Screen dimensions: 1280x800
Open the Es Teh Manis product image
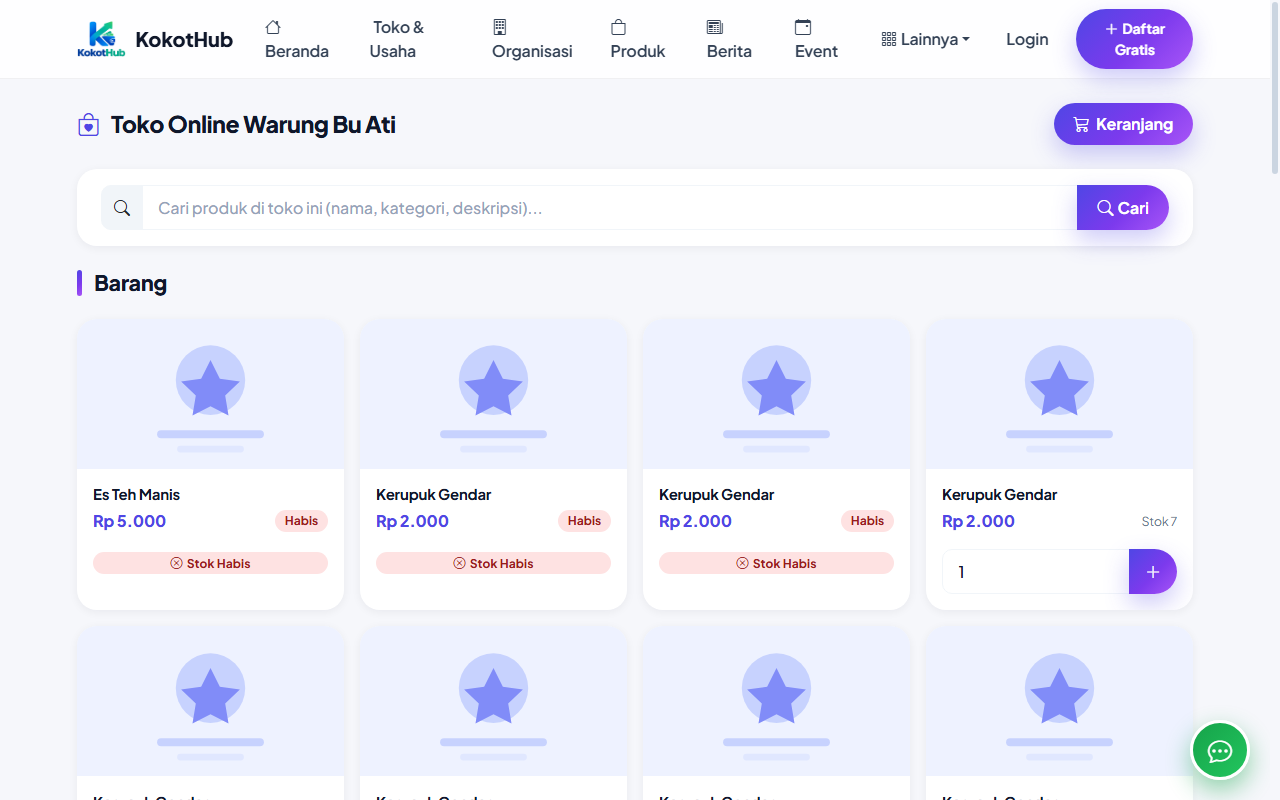210,394
